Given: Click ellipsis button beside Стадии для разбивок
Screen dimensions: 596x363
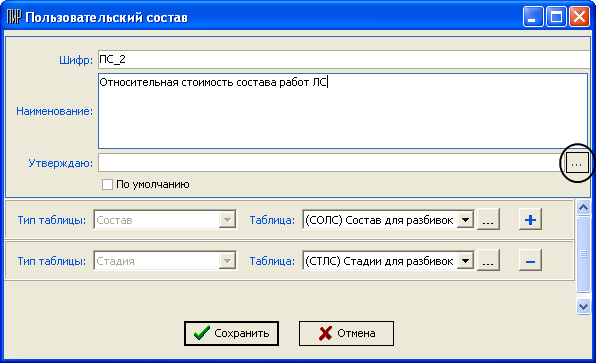Looking at the screenshot, I should coord(488,261).
